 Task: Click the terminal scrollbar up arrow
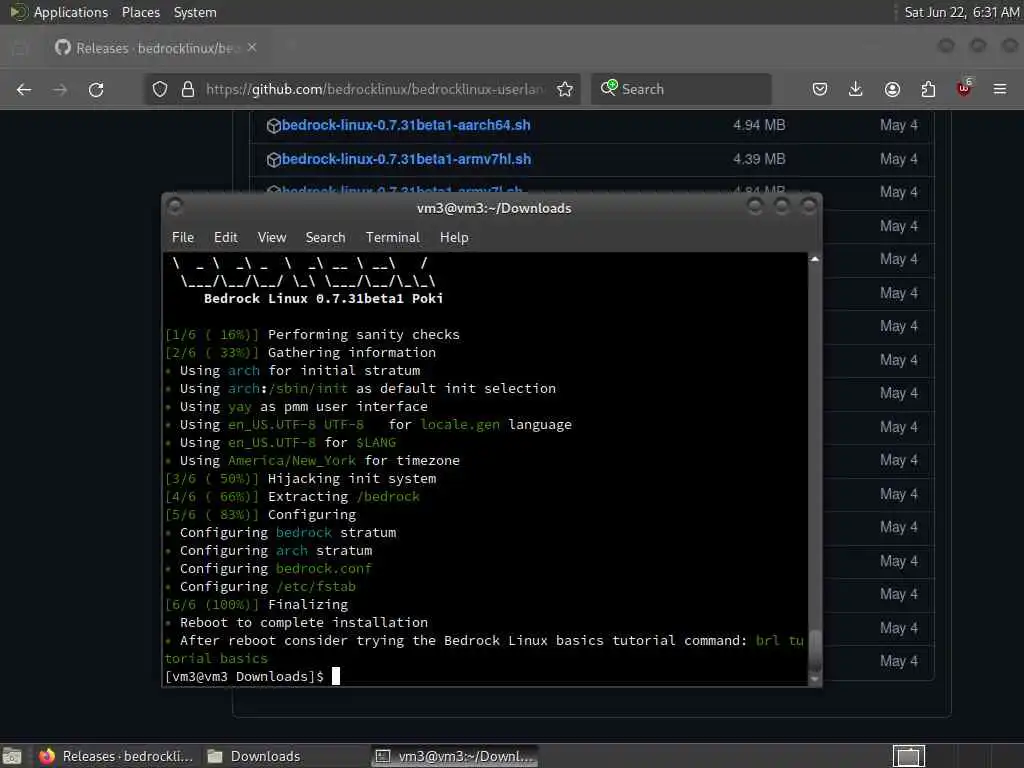pyautogui.click(x=814, y=259)
